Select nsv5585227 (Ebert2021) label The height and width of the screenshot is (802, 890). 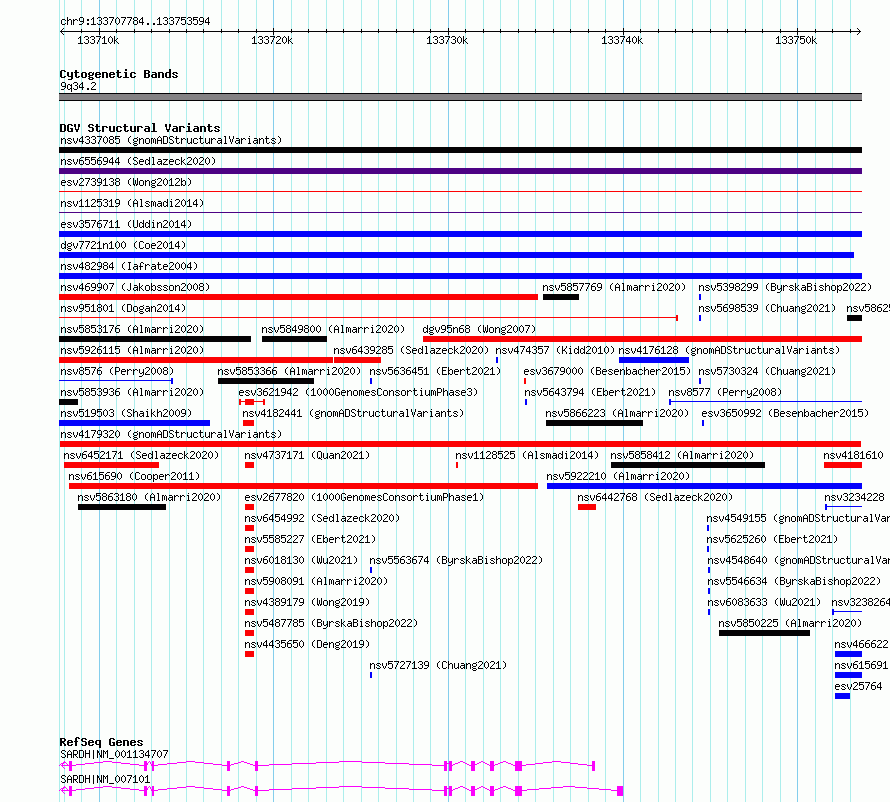(x=310, y=539)
